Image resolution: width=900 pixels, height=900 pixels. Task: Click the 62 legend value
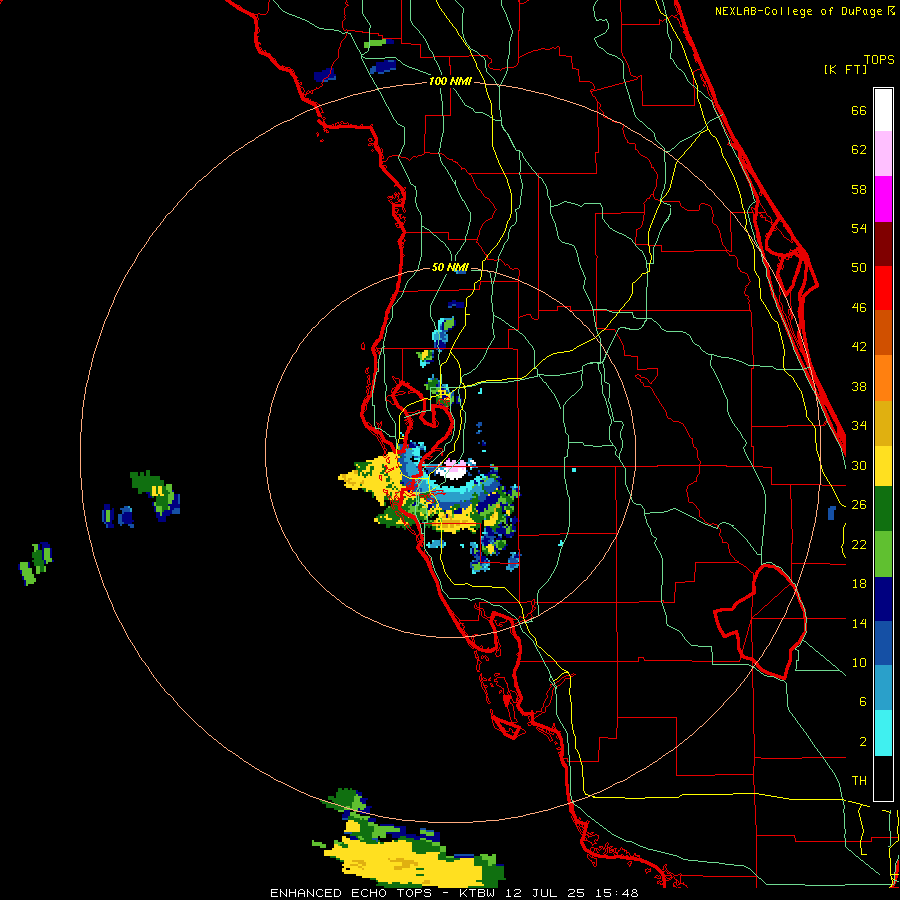[x=859, y=150]
